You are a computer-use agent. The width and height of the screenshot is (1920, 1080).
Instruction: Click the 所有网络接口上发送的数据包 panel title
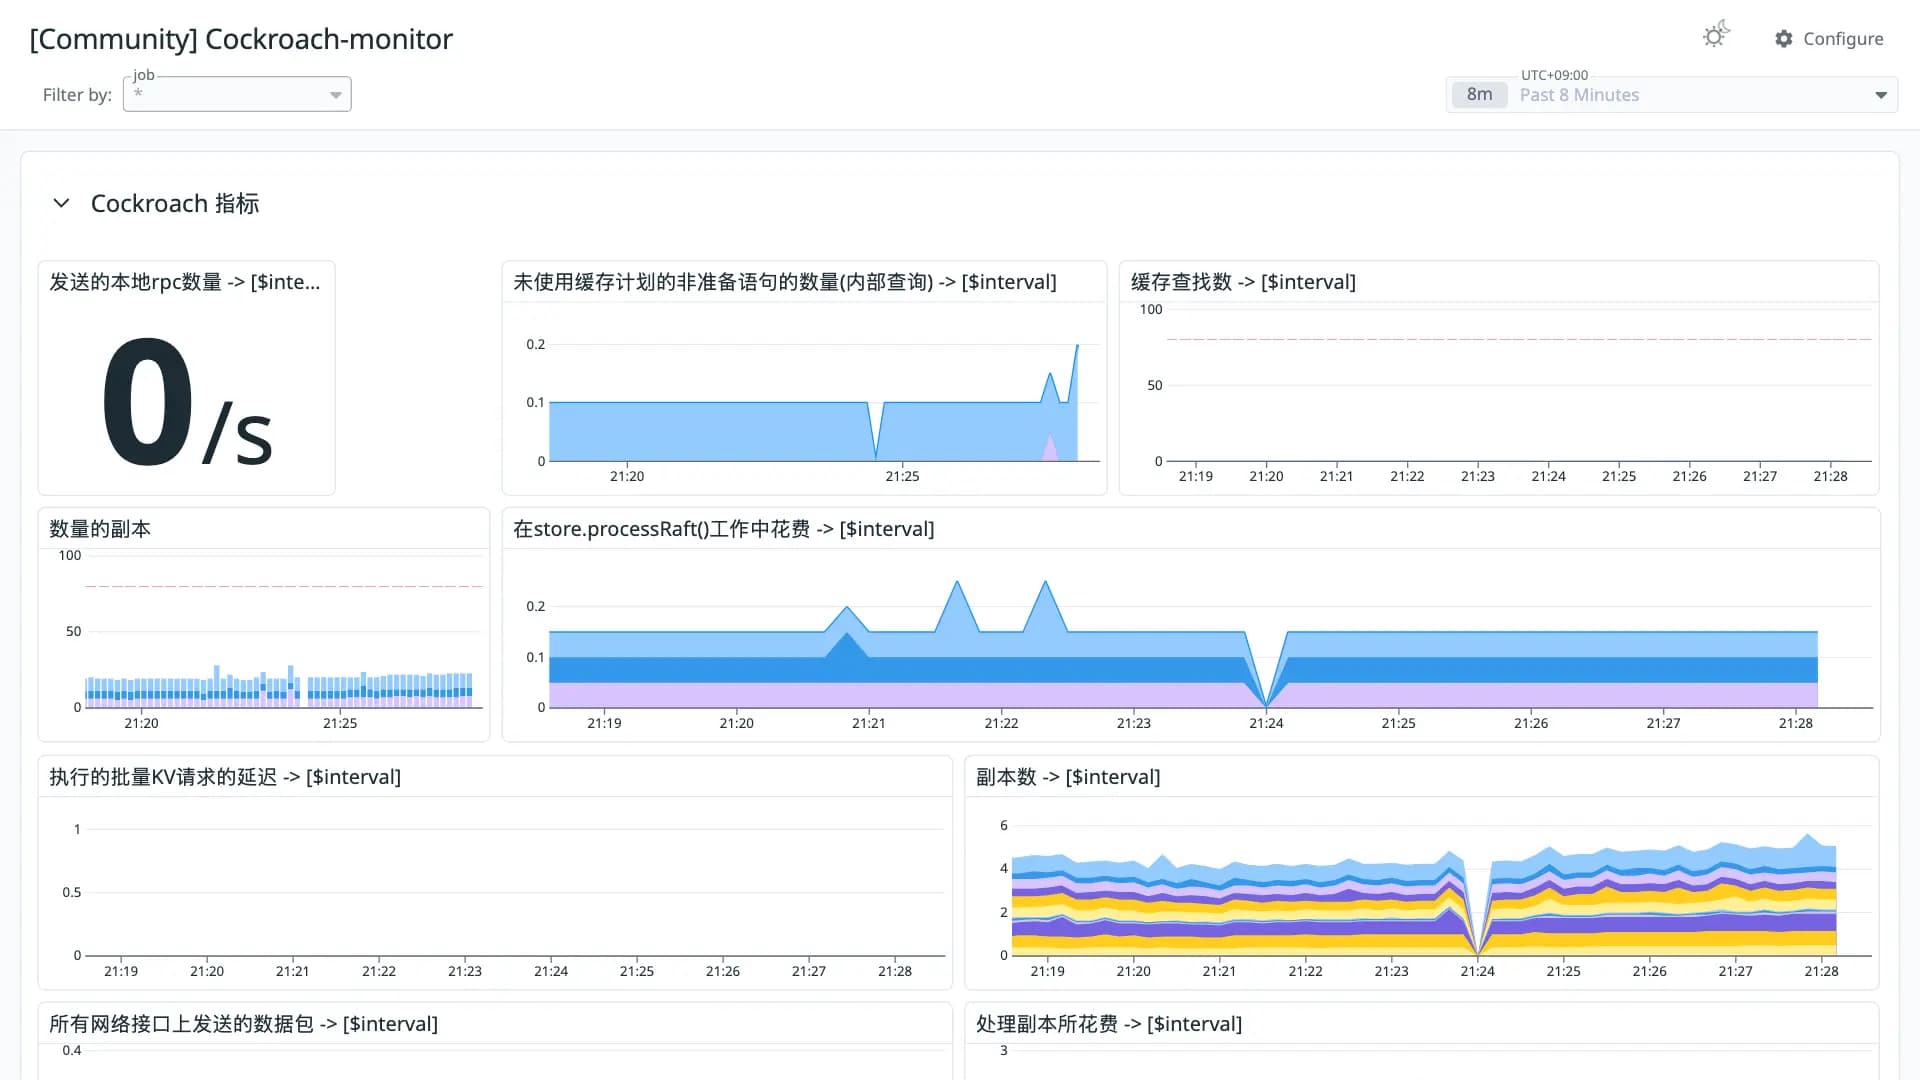pos(243,1024)
